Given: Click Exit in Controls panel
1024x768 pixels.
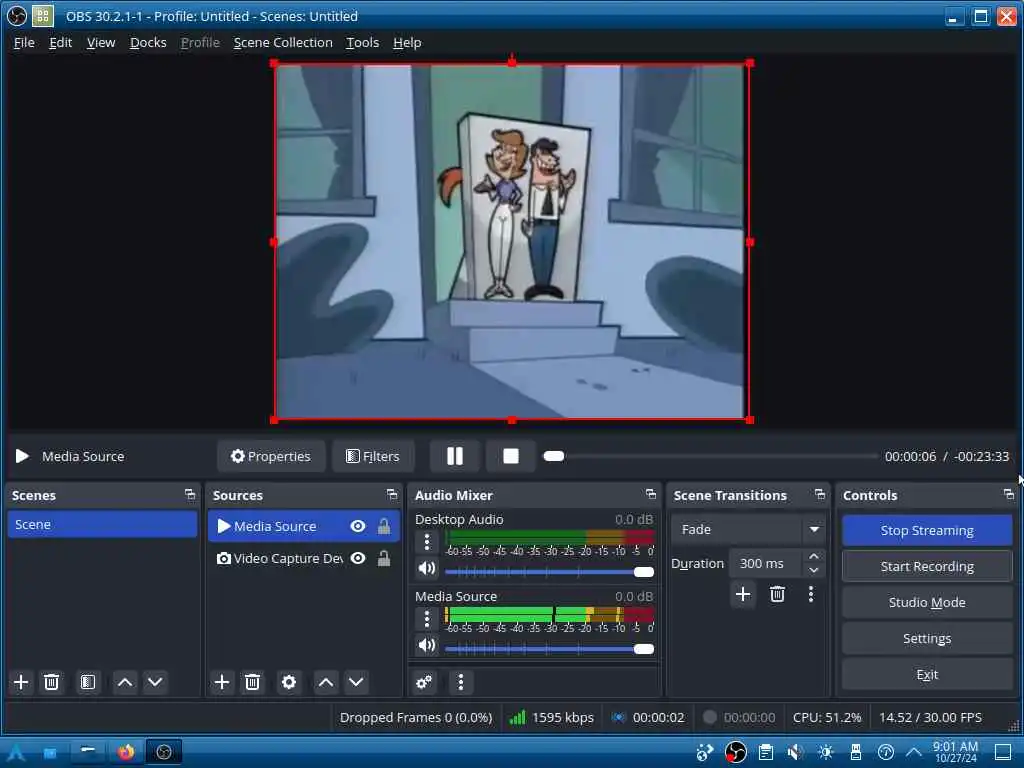Looking at the screenshot, I should [x=927, y=674].
